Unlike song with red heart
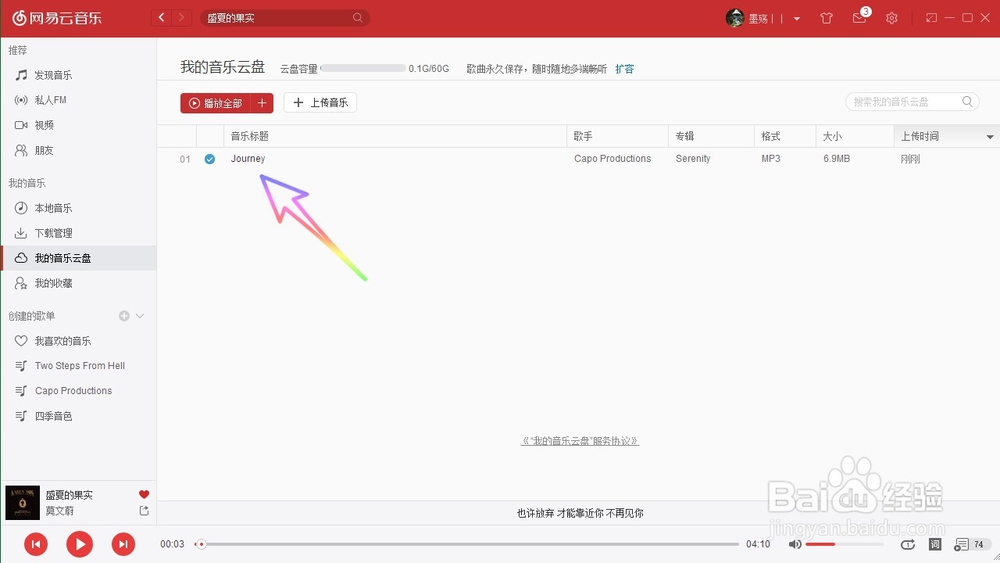Screen dimensions: 1000x563 (144, 494)
